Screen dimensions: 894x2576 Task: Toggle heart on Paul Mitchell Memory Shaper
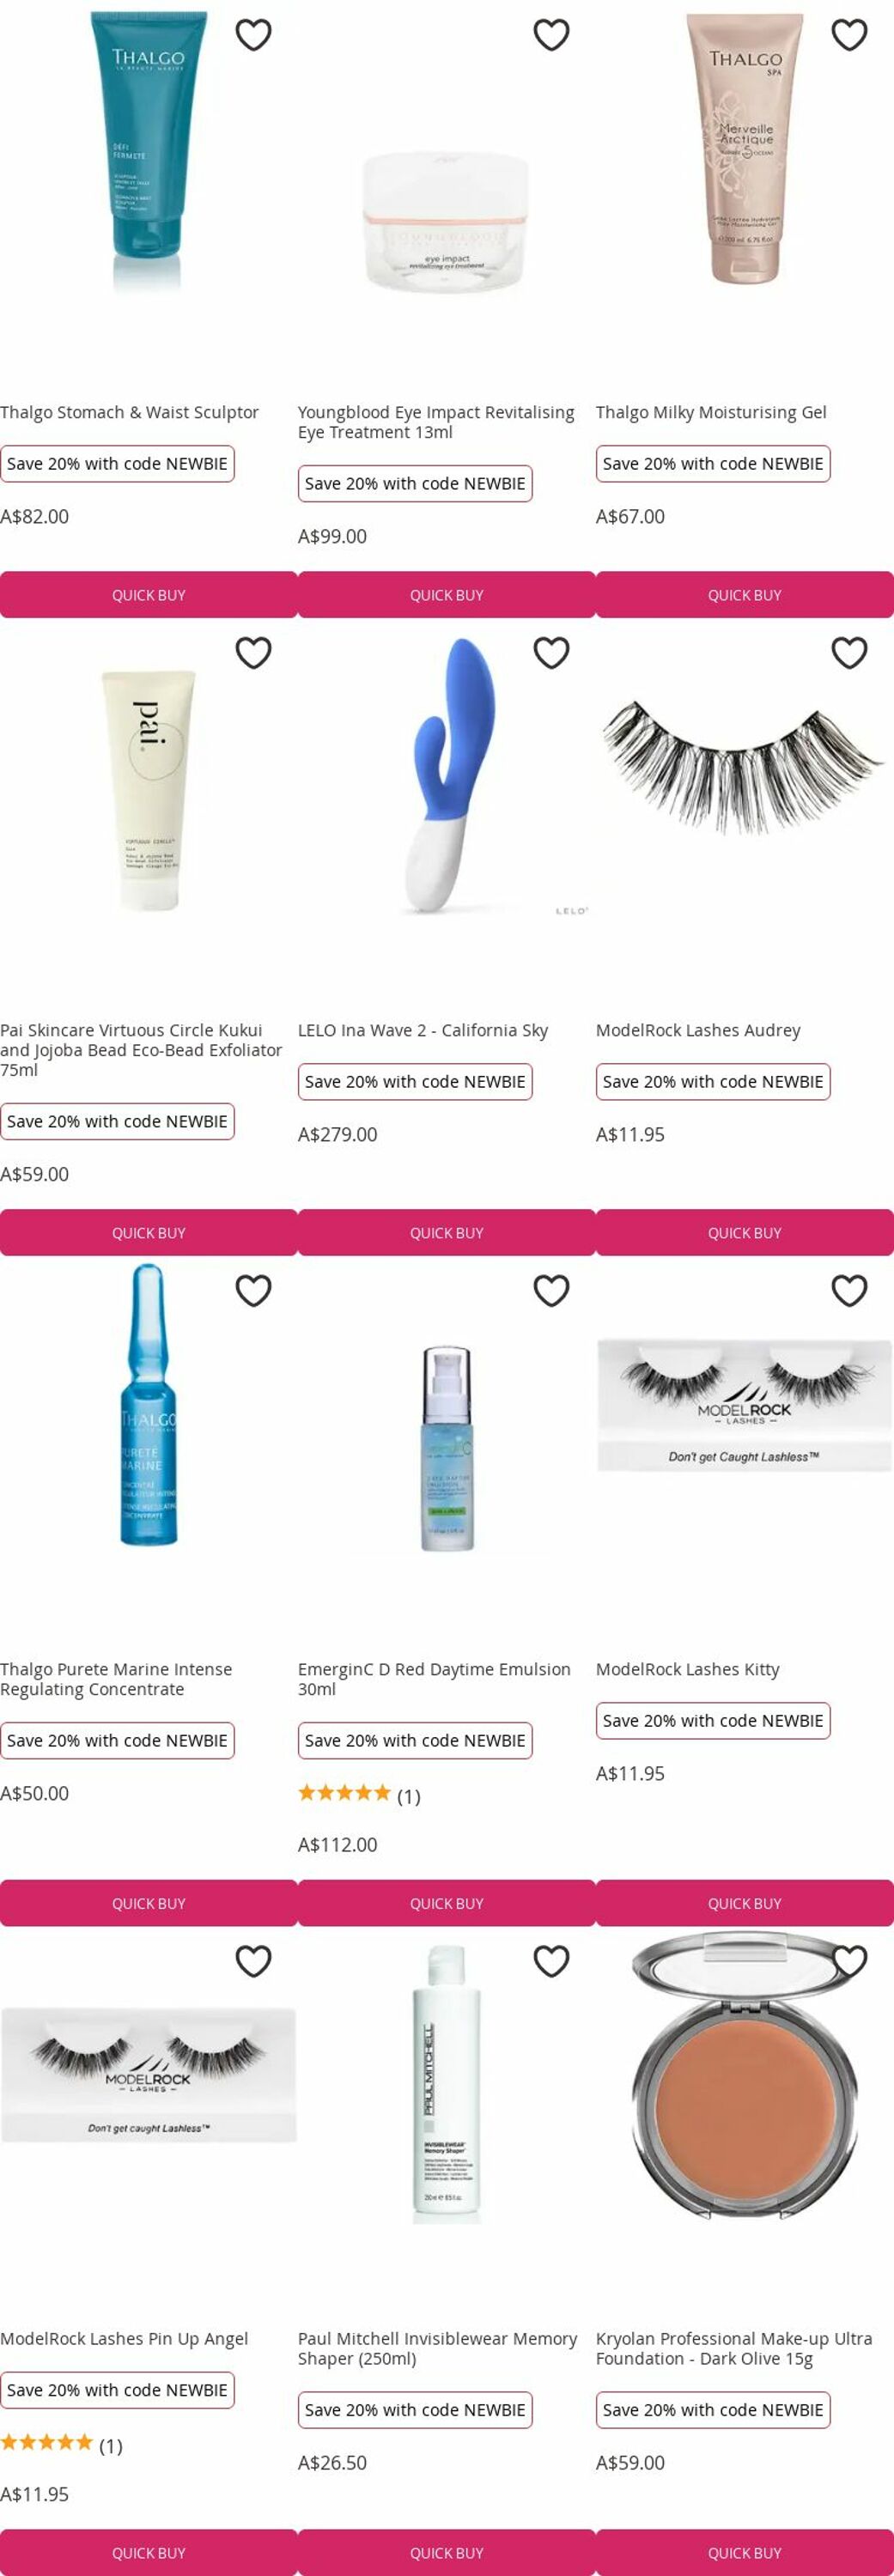(x=551, y=1961)
